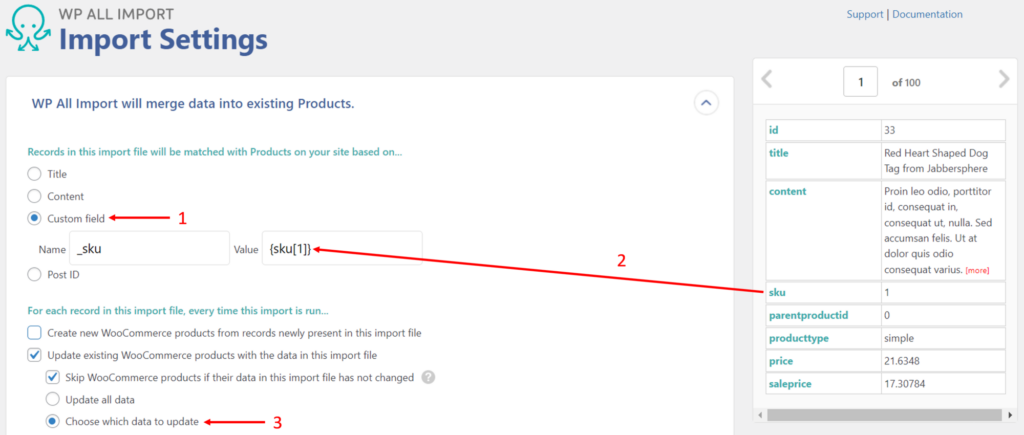Click the 'sku' field name
Screen dimensions: 1024x435
tap(776, 292)
